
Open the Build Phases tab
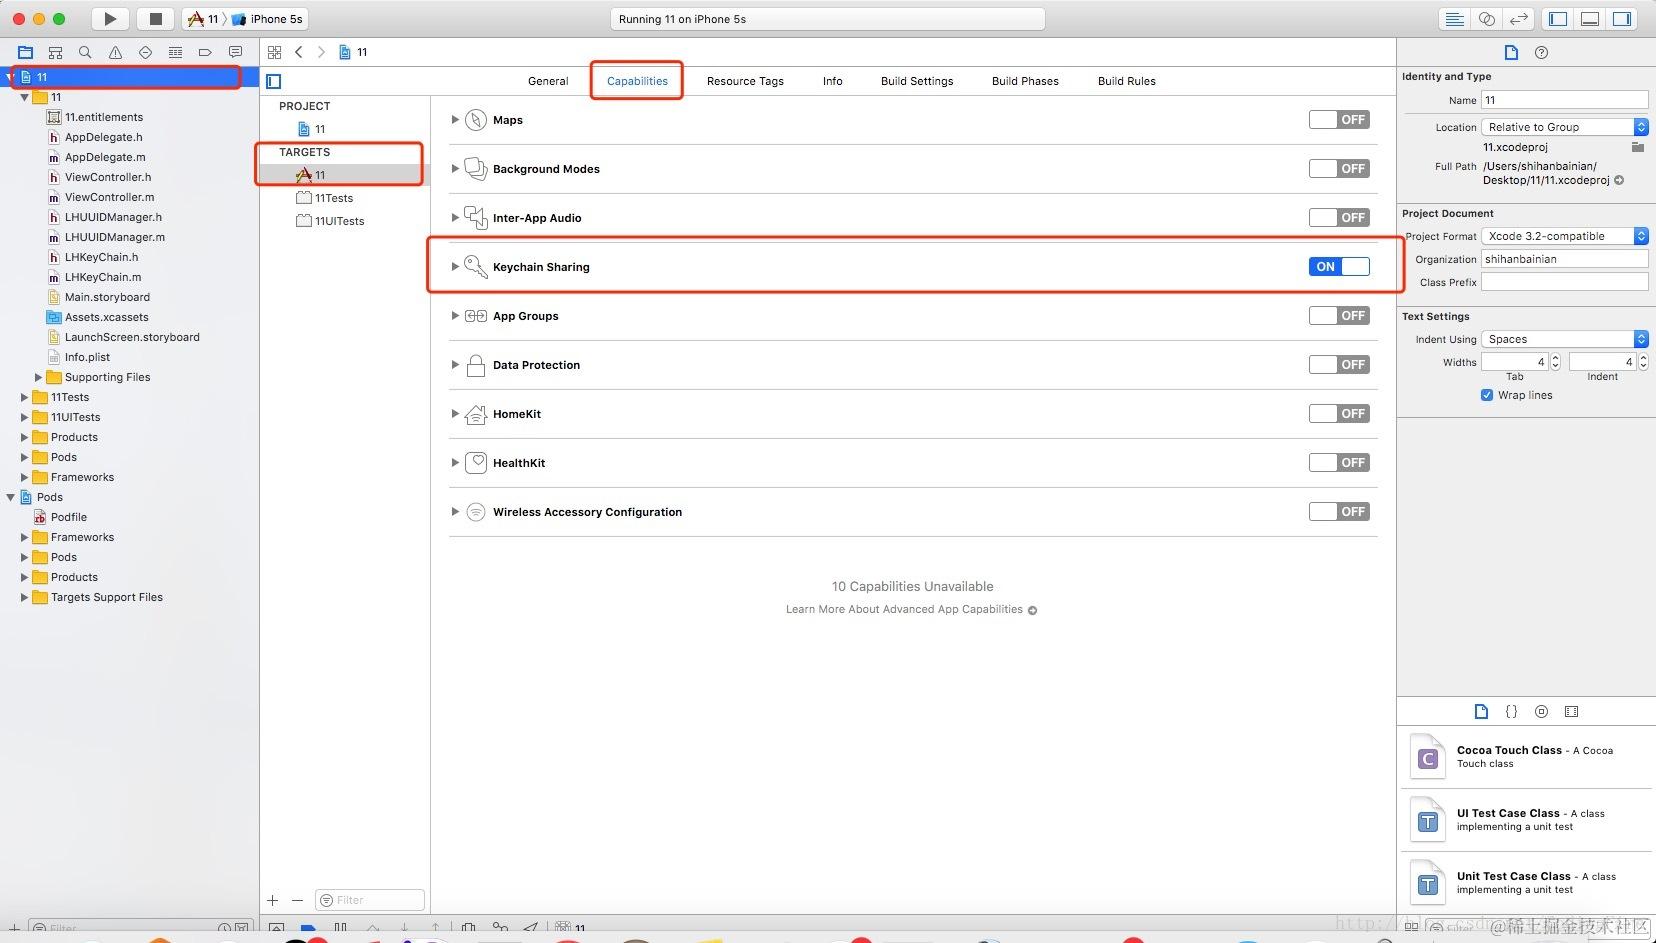pos(1025,81)
